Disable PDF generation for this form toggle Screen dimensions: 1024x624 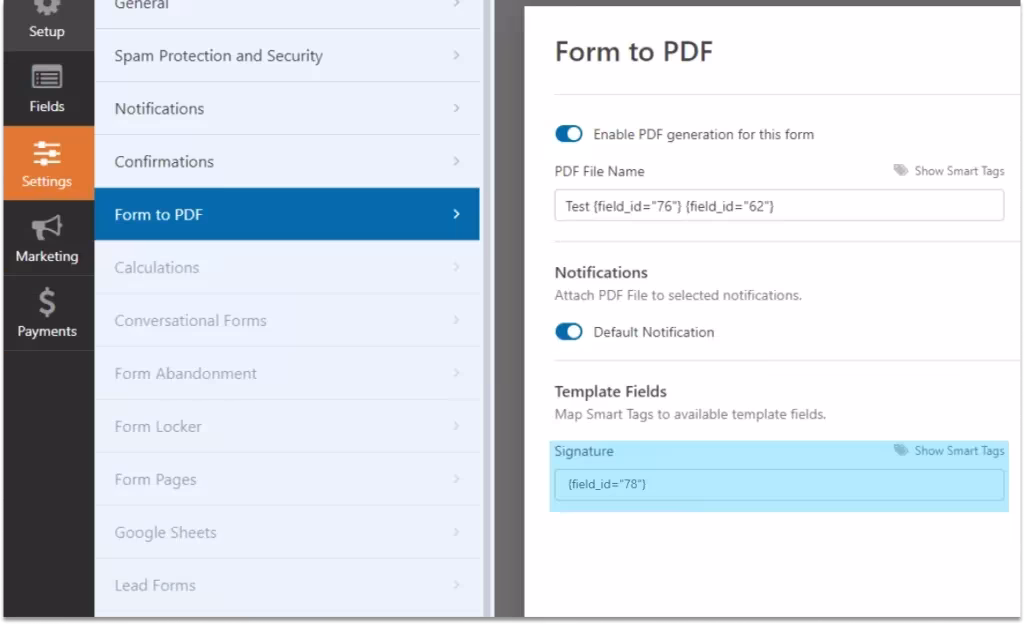pyautogui.click(x=569, y=134)
